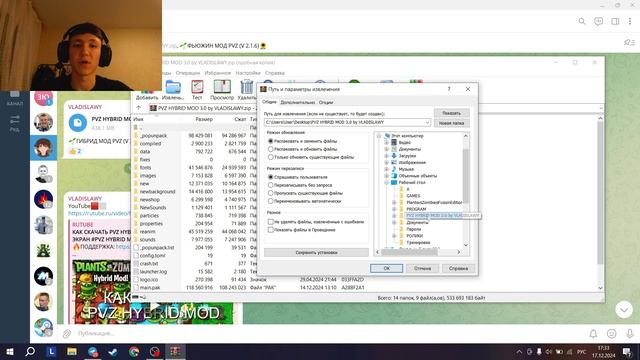This screenshot has height=360, width=640.
Task: Expand the Загрузки tree node
Action: [x=387, y=156]
